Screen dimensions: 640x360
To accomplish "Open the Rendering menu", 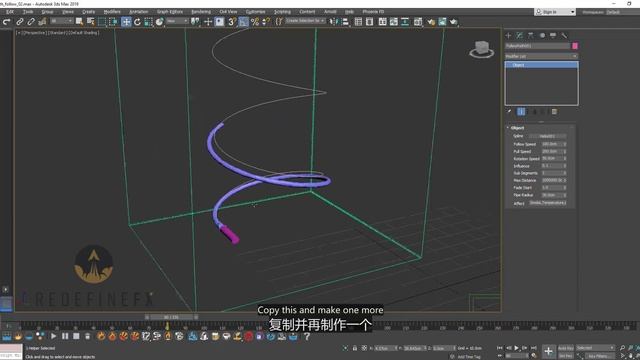I will pyautogui.click(x=201, y=12).
